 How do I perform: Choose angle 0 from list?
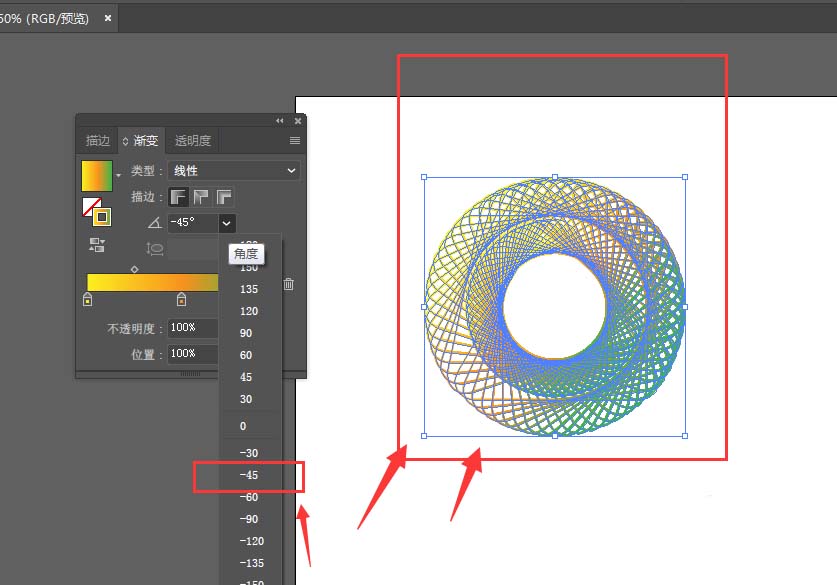click(x=243, y=426)
